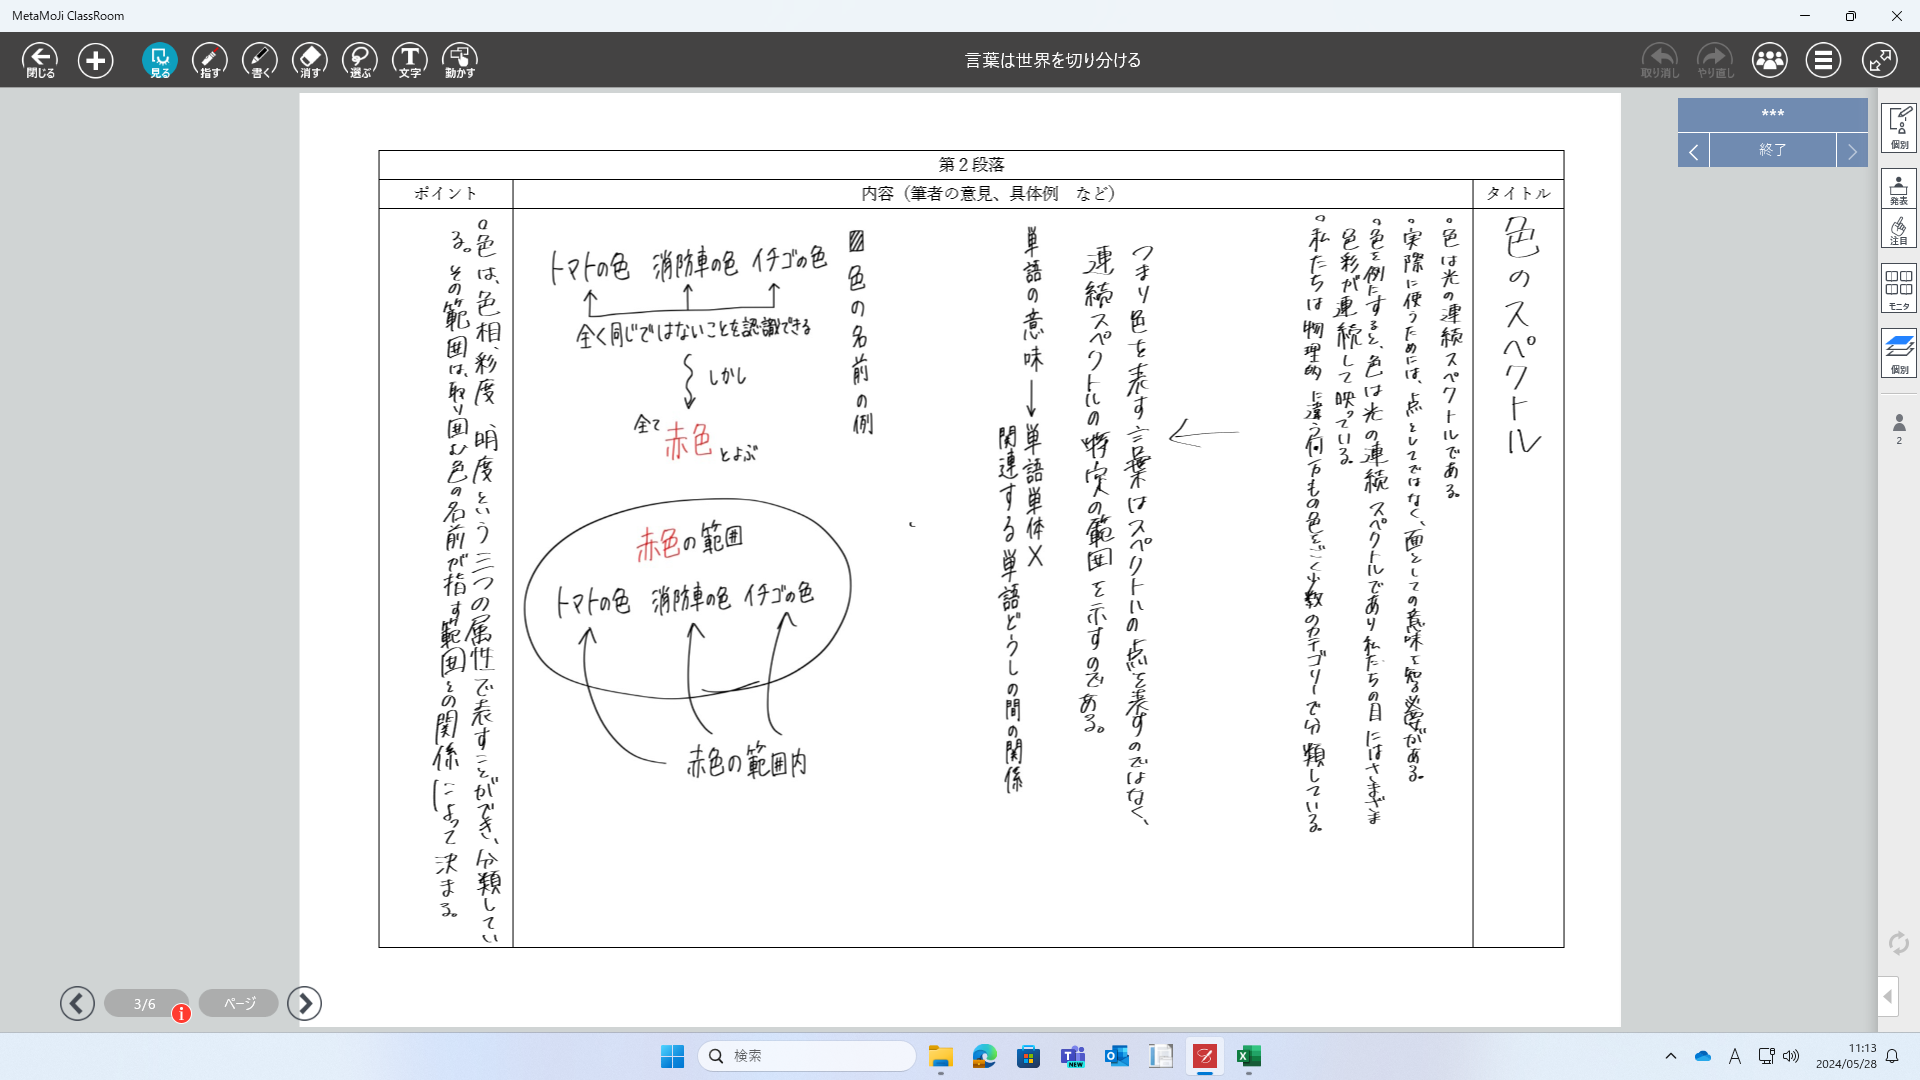Select the 書く pen tool
The height and width of the screenshot is (1080, 1920).
259,60
